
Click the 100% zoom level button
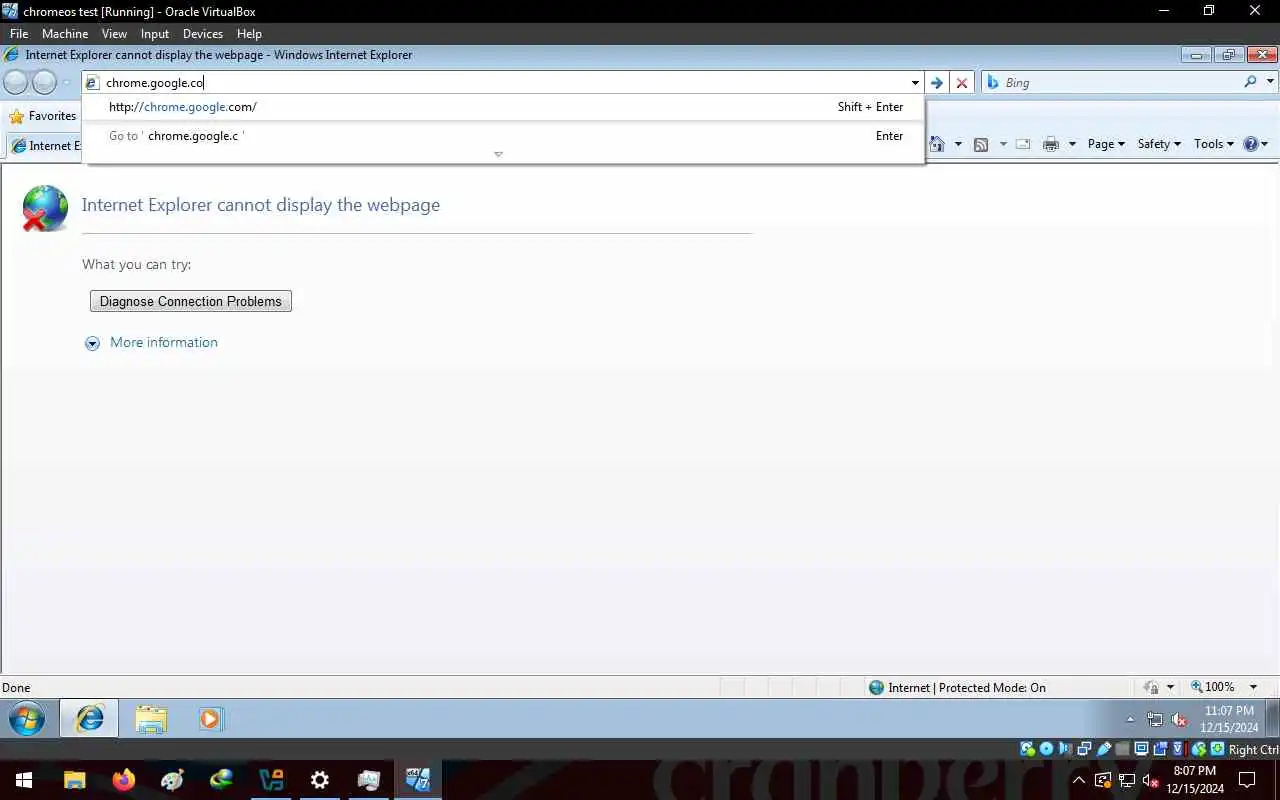pyautogui.click(x=1212, y=687)
